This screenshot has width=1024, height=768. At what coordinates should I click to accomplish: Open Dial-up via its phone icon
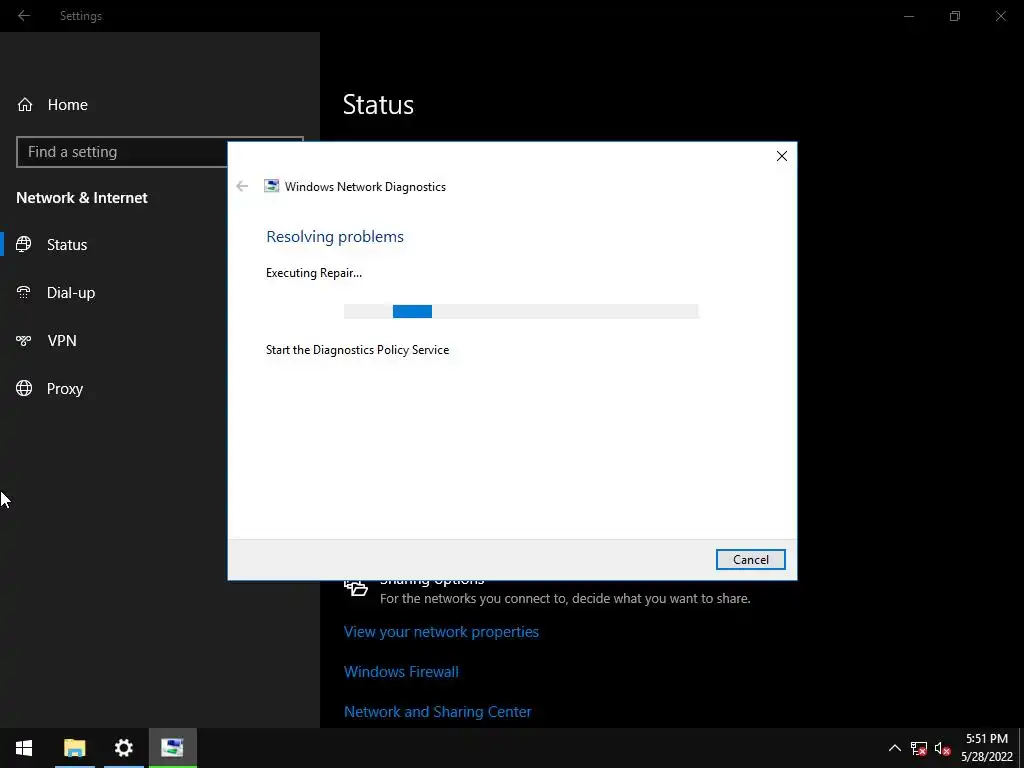tap(24, 292)
